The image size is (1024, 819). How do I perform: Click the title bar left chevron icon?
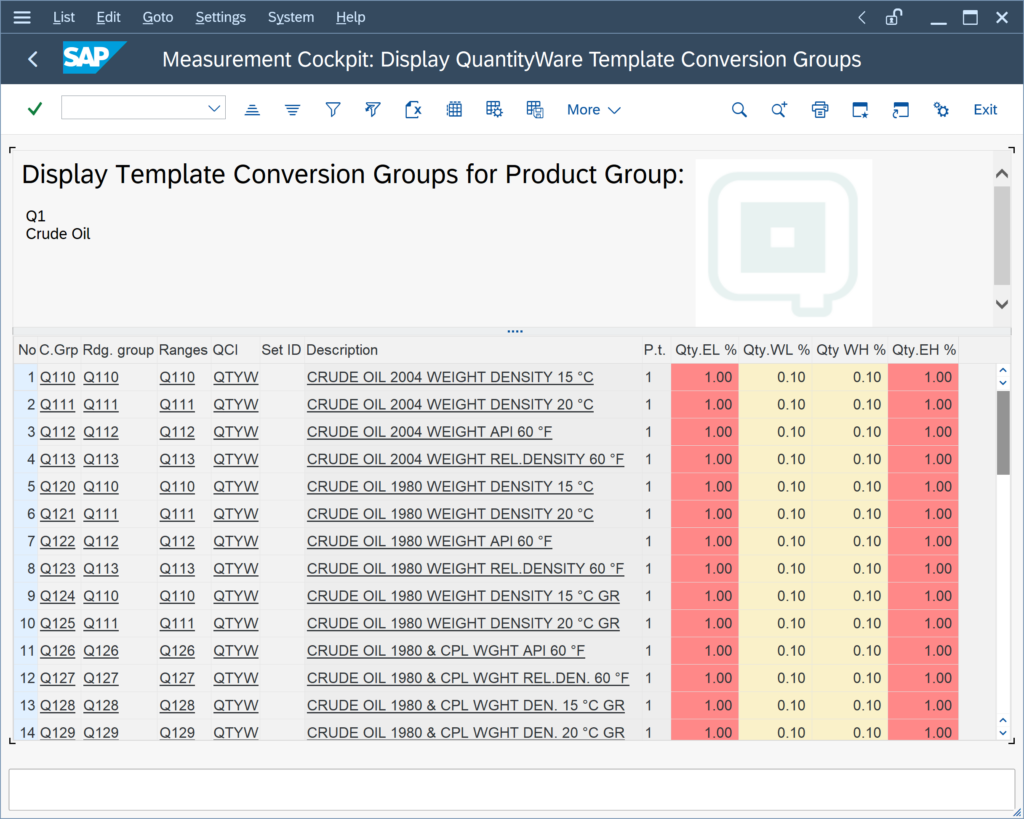pos(862,18)
